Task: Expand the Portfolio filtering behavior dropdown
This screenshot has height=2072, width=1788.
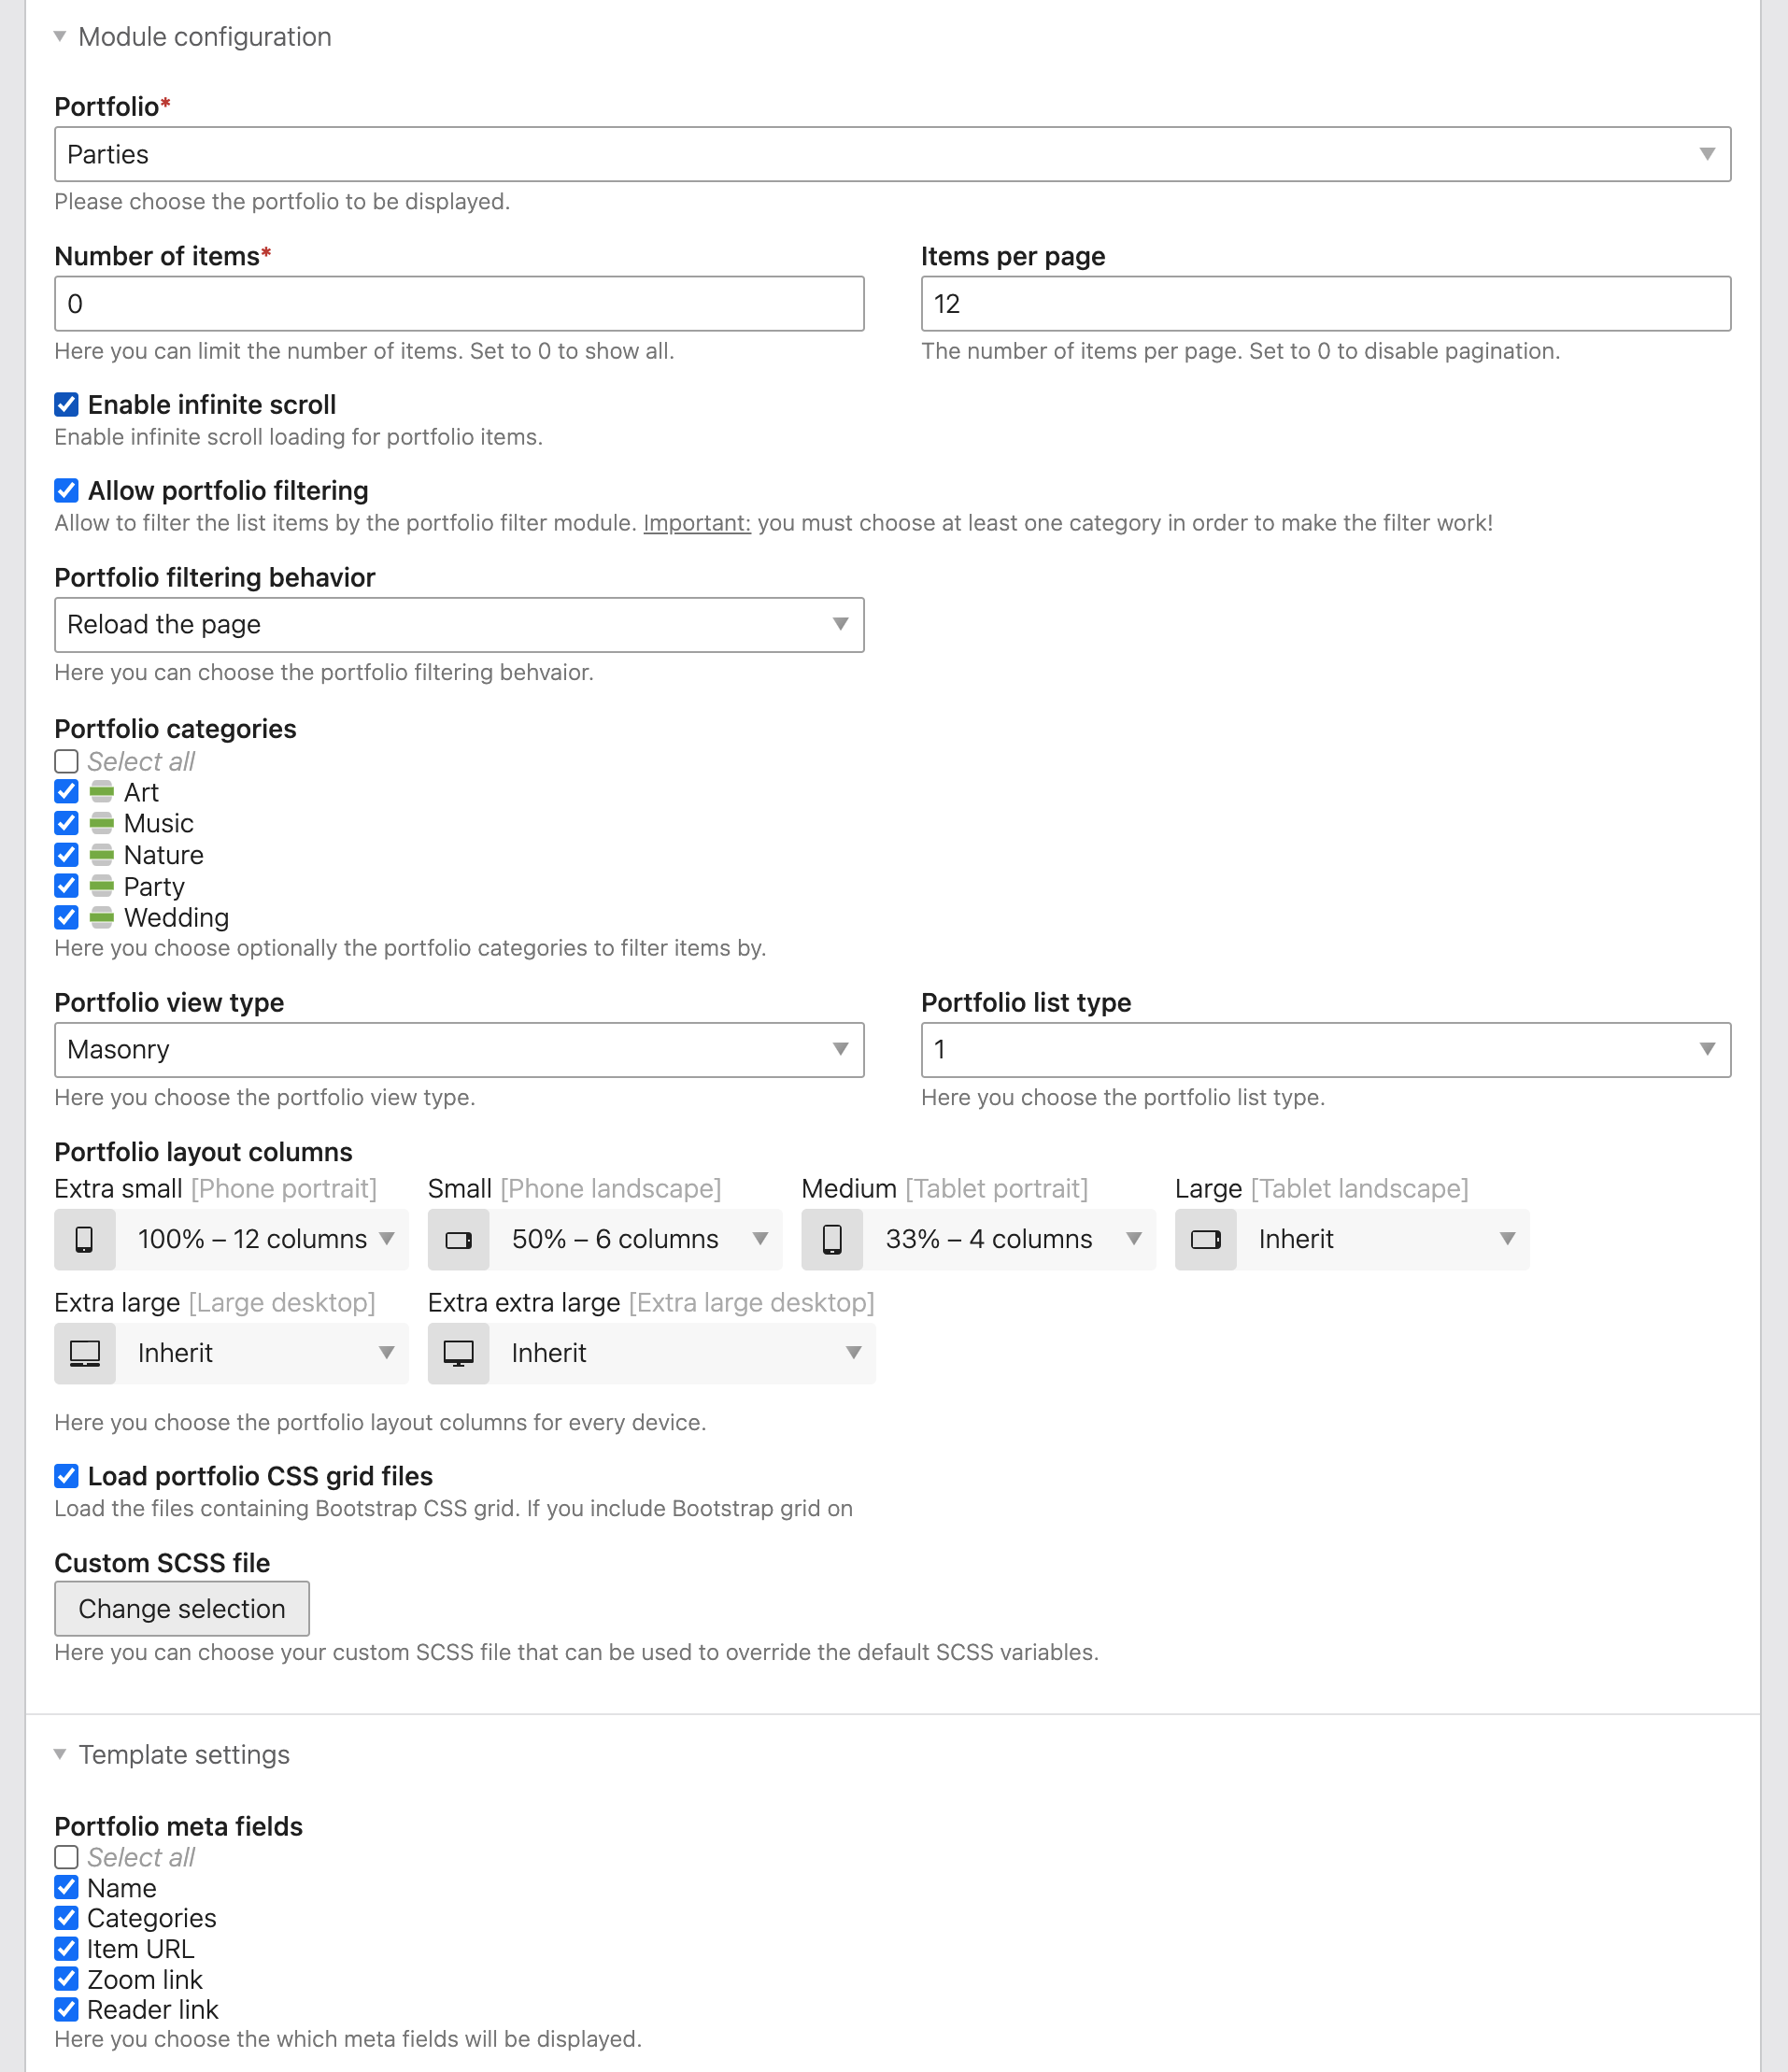Action: tap(459, 624)
